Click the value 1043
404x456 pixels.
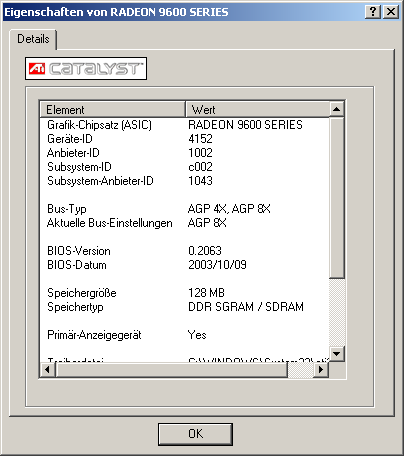click(200, 181)
